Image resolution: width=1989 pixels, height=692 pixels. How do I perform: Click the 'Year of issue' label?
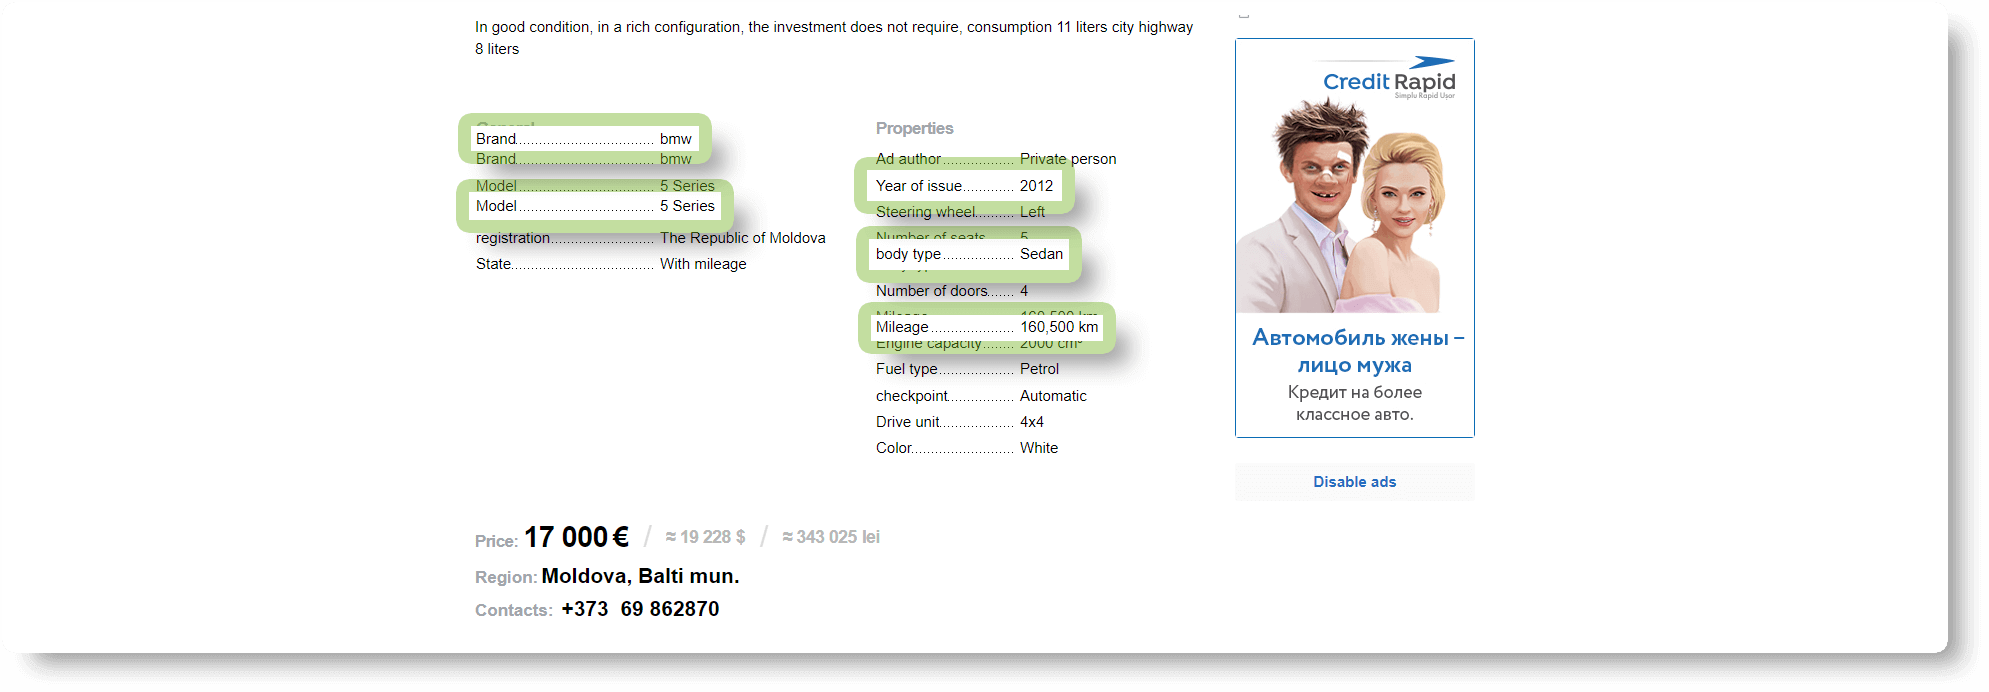(919, 186)
